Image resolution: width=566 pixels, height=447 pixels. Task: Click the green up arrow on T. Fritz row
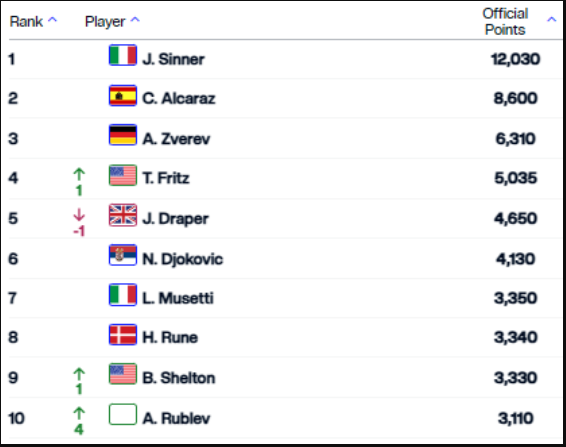point(79,174)
